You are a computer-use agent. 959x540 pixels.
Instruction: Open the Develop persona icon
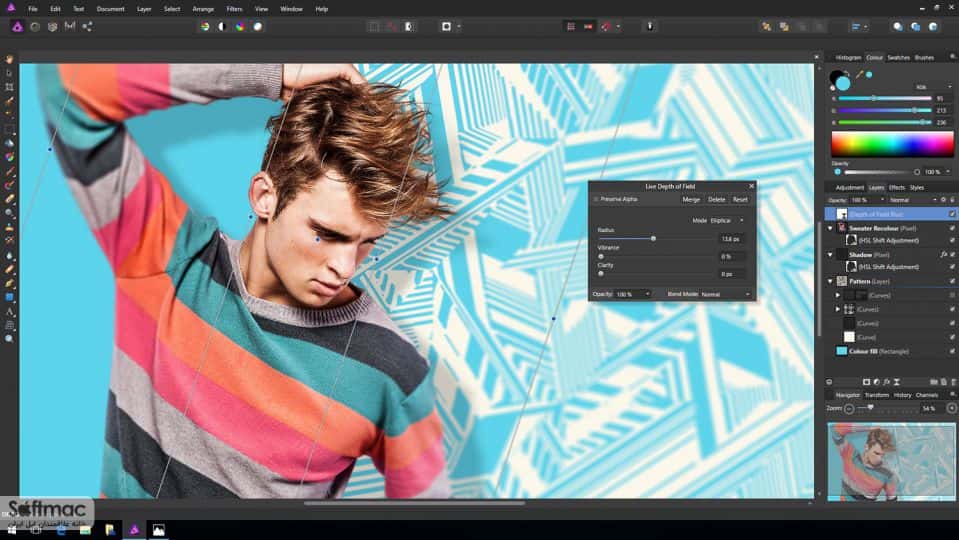53,26
